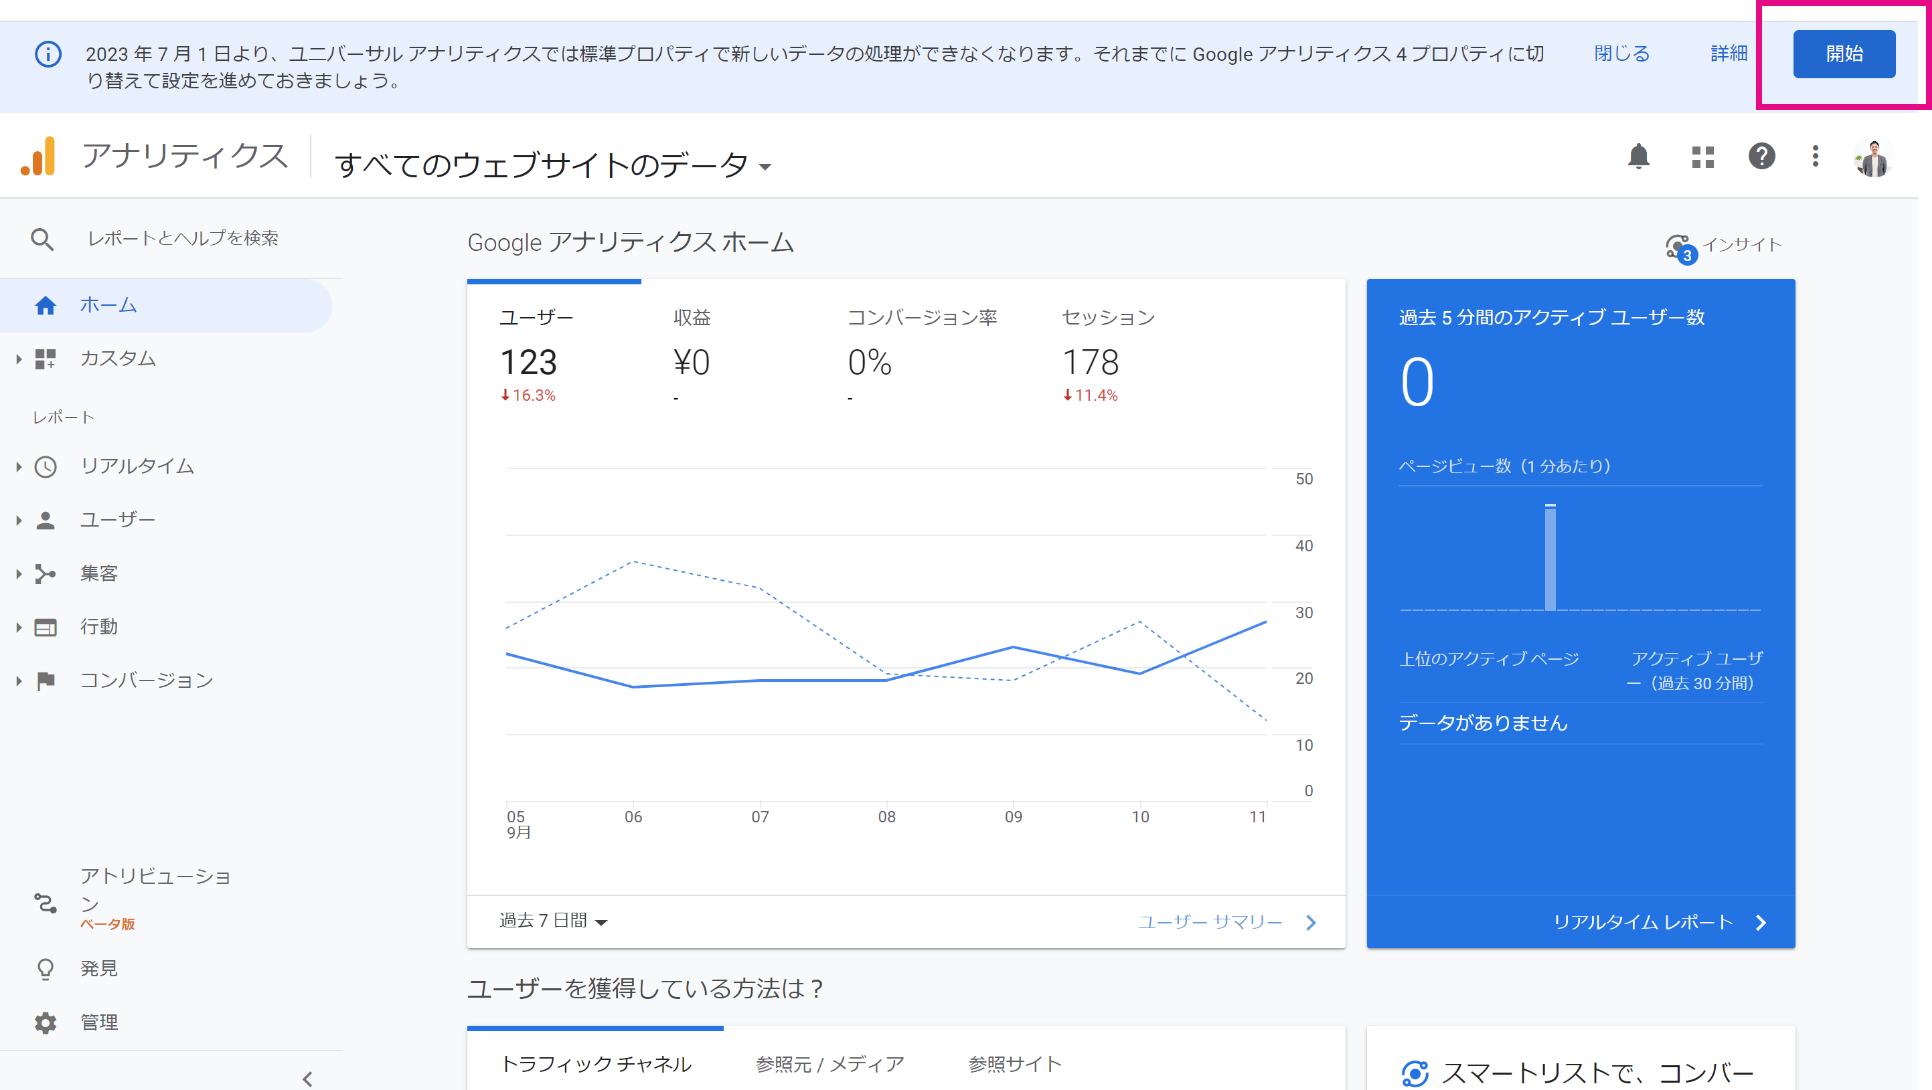Open the notifications bell icon

pos(1638,157)
